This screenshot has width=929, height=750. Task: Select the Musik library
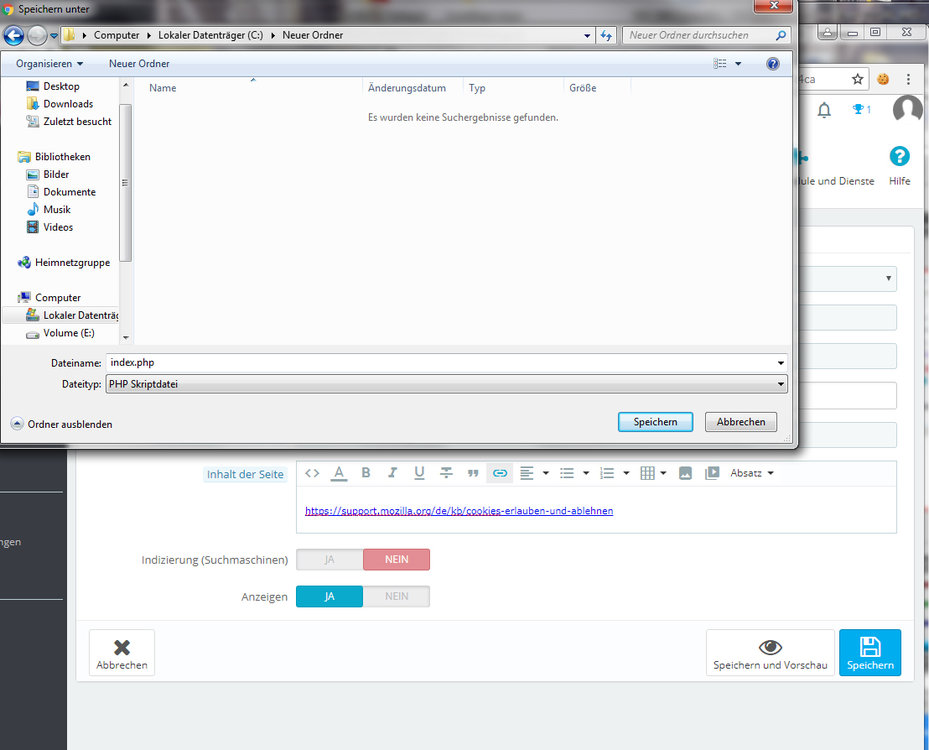[x=57, y=210]
